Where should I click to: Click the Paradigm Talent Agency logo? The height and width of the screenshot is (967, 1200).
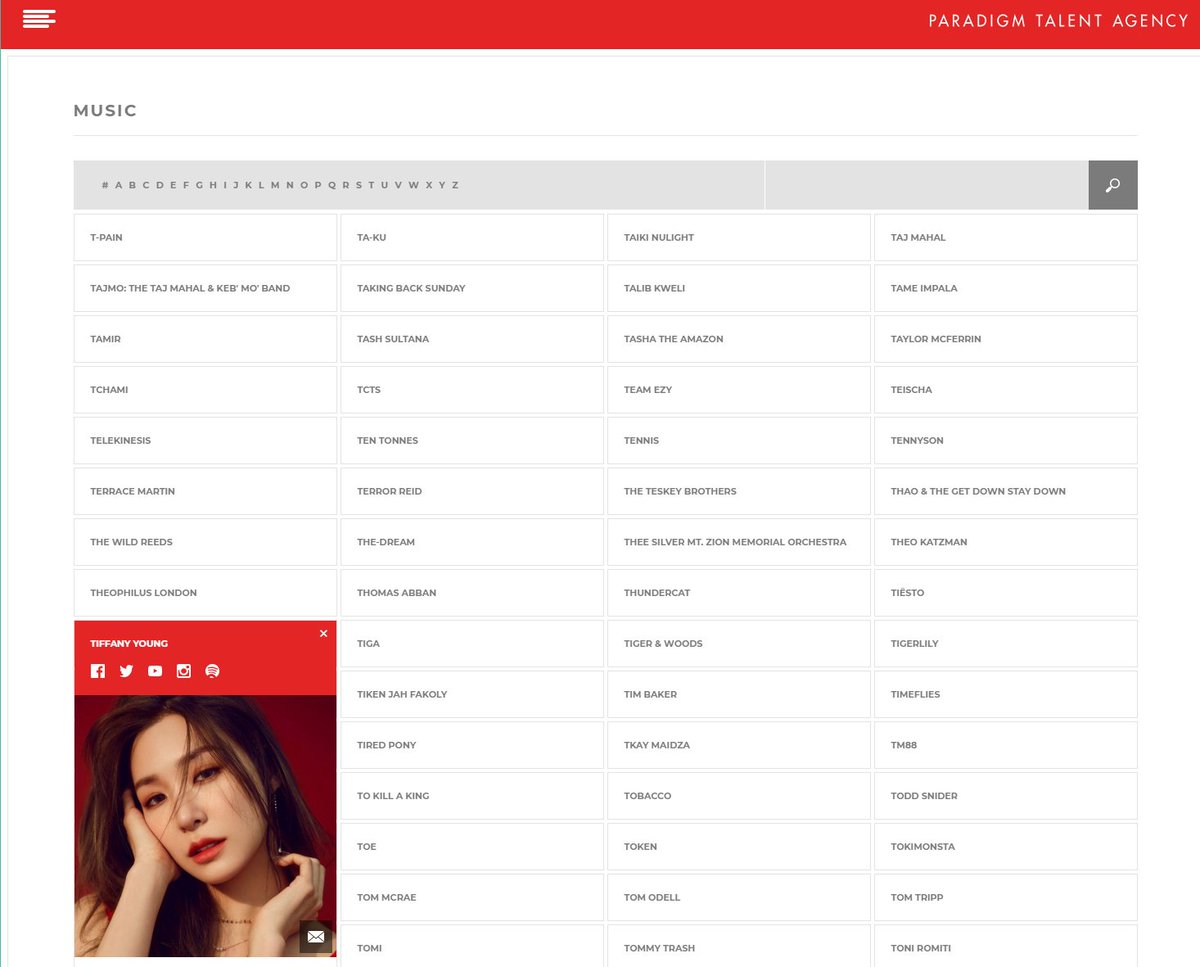[1058, 21]
